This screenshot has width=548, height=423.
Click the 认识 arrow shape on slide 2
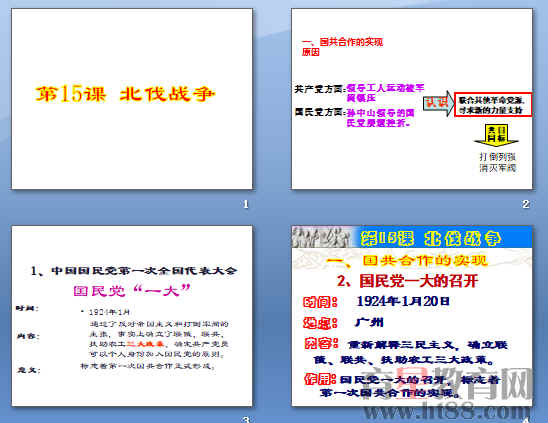[x=439, y=103]
